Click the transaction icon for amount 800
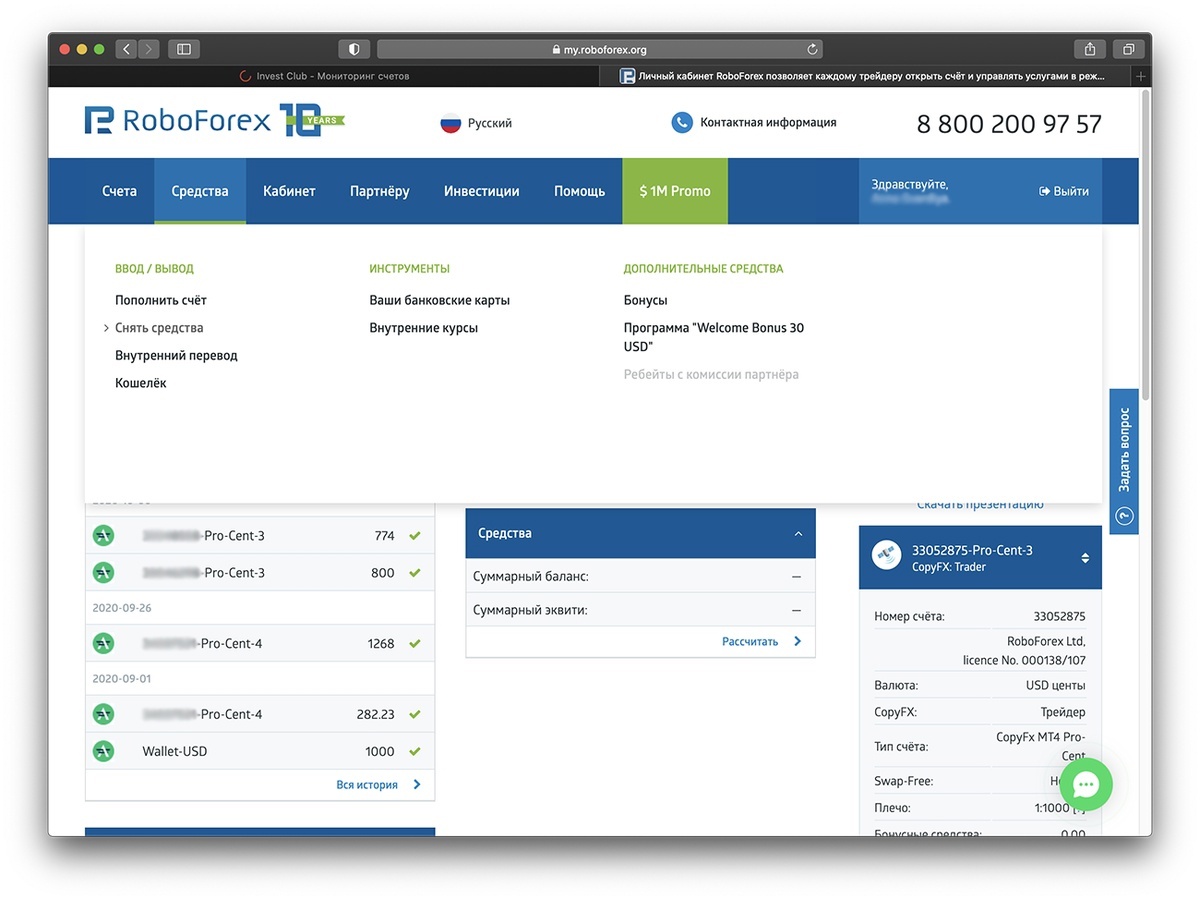The height and width of the screenshot is (900, 1200). coord(103,573)
